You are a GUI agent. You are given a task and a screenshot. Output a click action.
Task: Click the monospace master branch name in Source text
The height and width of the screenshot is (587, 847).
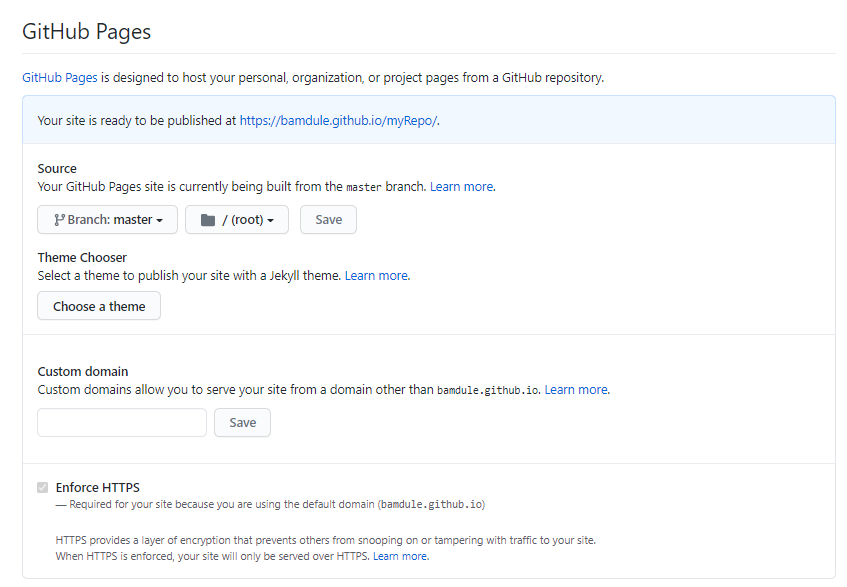(x=364, y=187)
